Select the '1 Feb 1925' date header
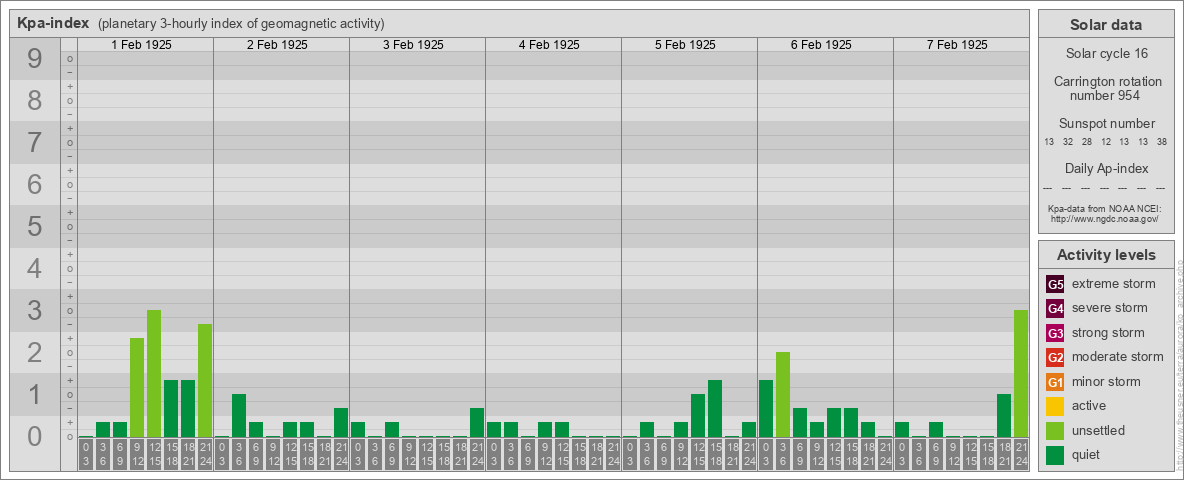 [141, 45]
